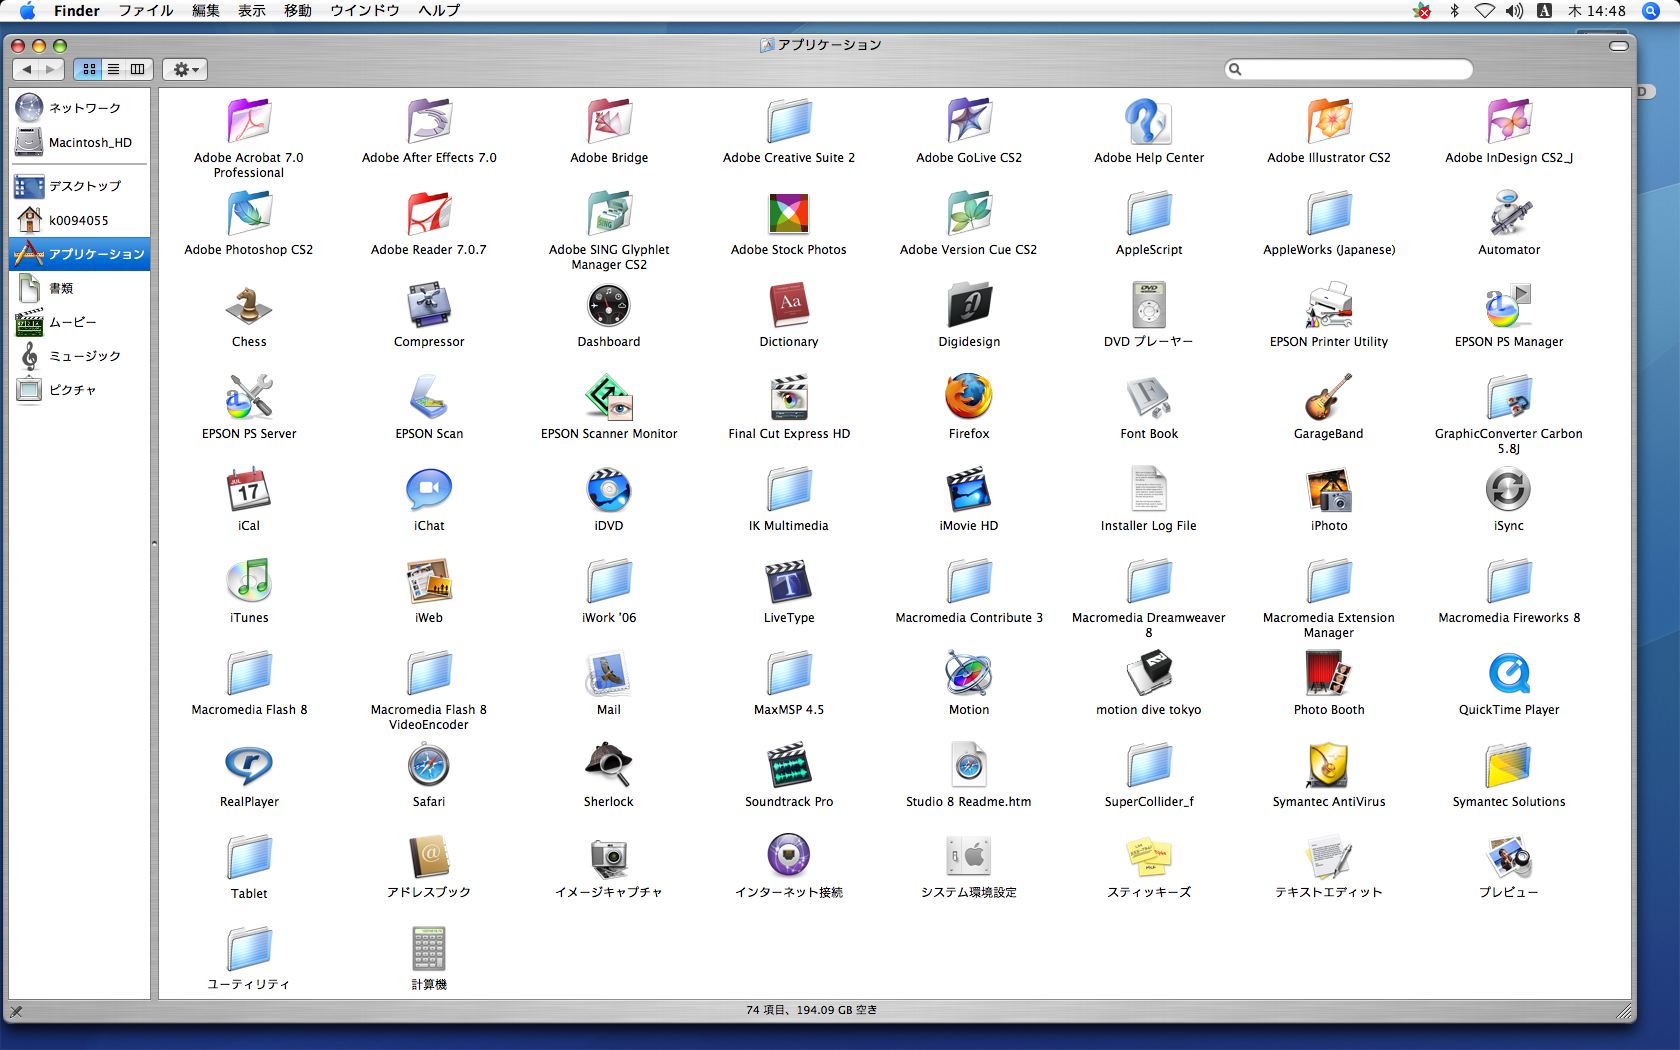This screenshot has width=1680, height=1050.
Task: Click the Photo Booth icon
Action: coord(1329,674)
